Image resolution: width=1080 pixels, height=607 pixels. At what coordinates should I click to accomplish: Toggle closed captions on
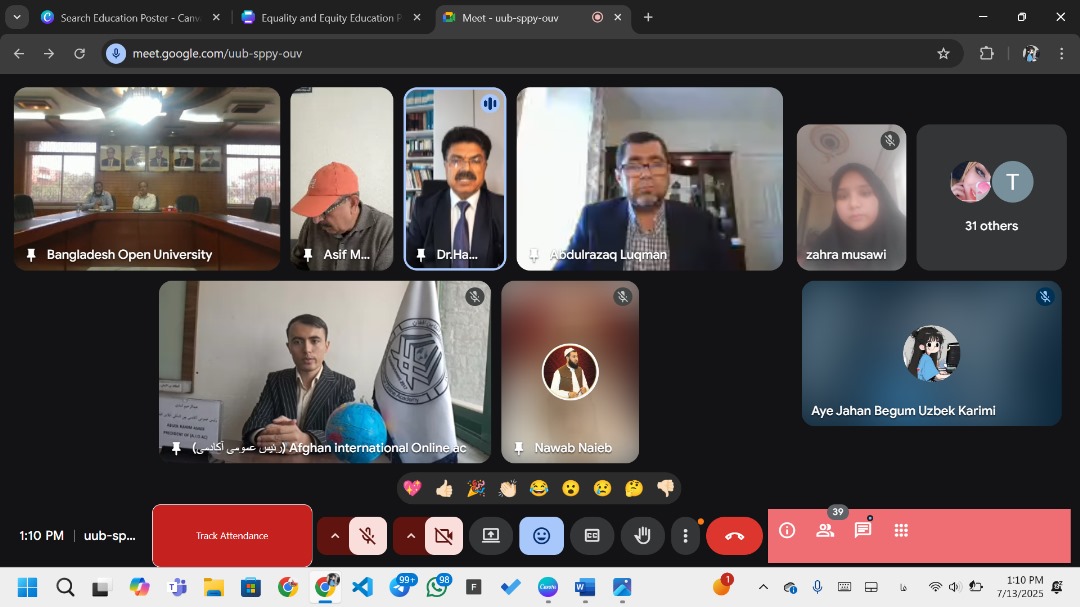click(592, 536)
